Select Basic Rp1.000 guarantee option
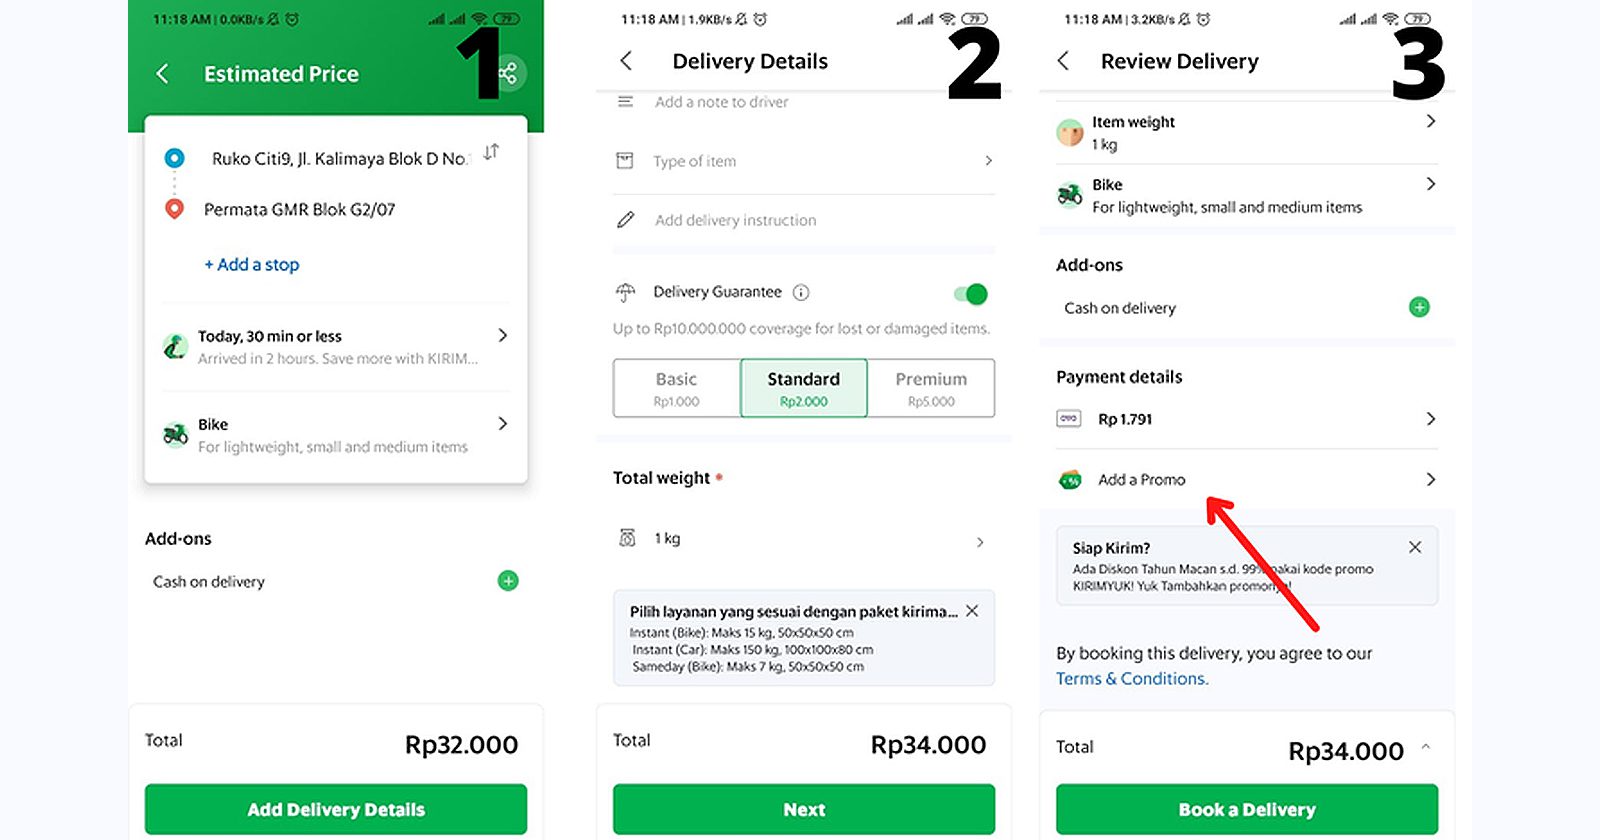The width and height of the screenshot is (1600, 840). pyautogui.click(x=677, y=388)
